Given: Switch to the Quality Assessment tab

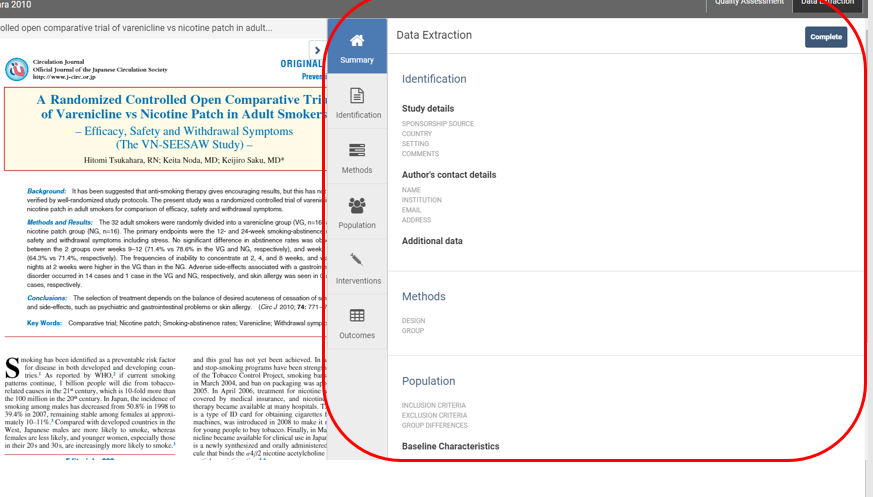Looking at the screenshot, I should 749,3.
